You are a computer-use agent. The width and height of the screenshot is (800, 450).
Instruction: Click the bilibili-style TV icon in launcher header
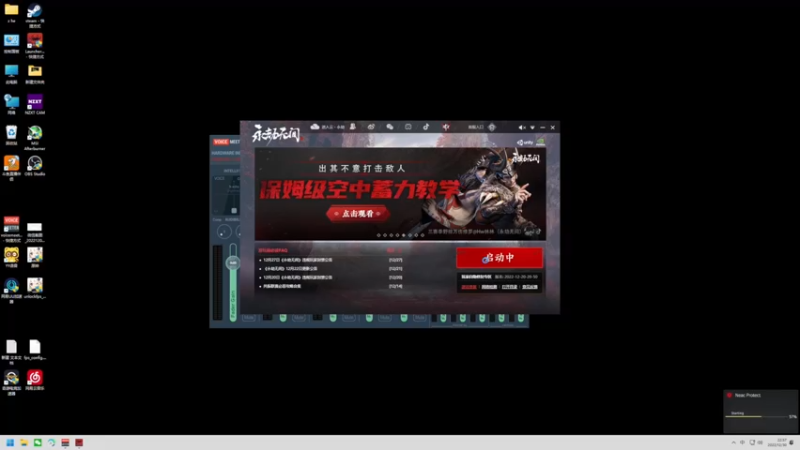[408, 127]
